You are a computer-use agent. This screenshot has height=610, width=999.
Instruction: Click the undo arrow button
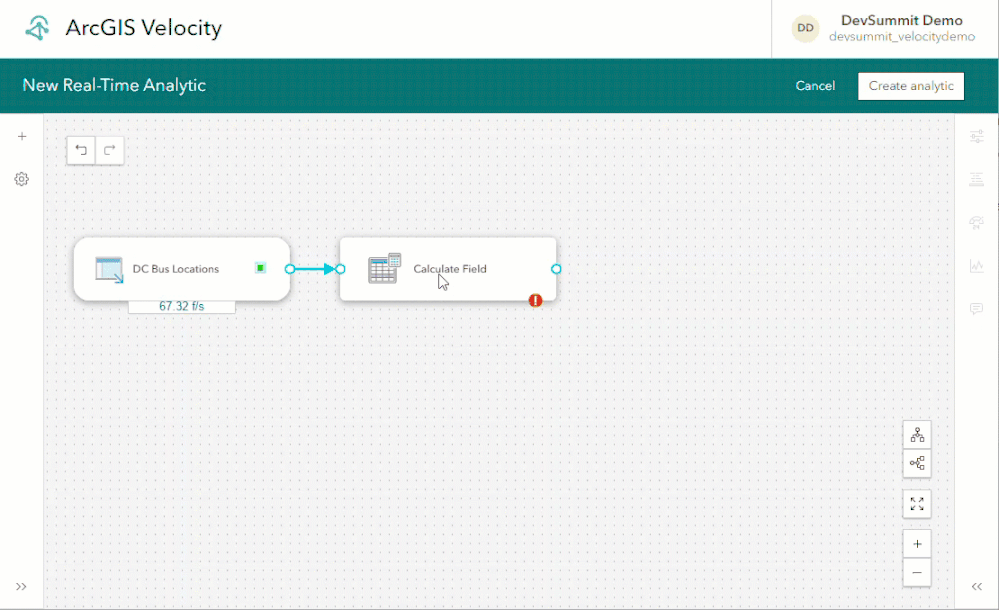click(x=81, y=150)
